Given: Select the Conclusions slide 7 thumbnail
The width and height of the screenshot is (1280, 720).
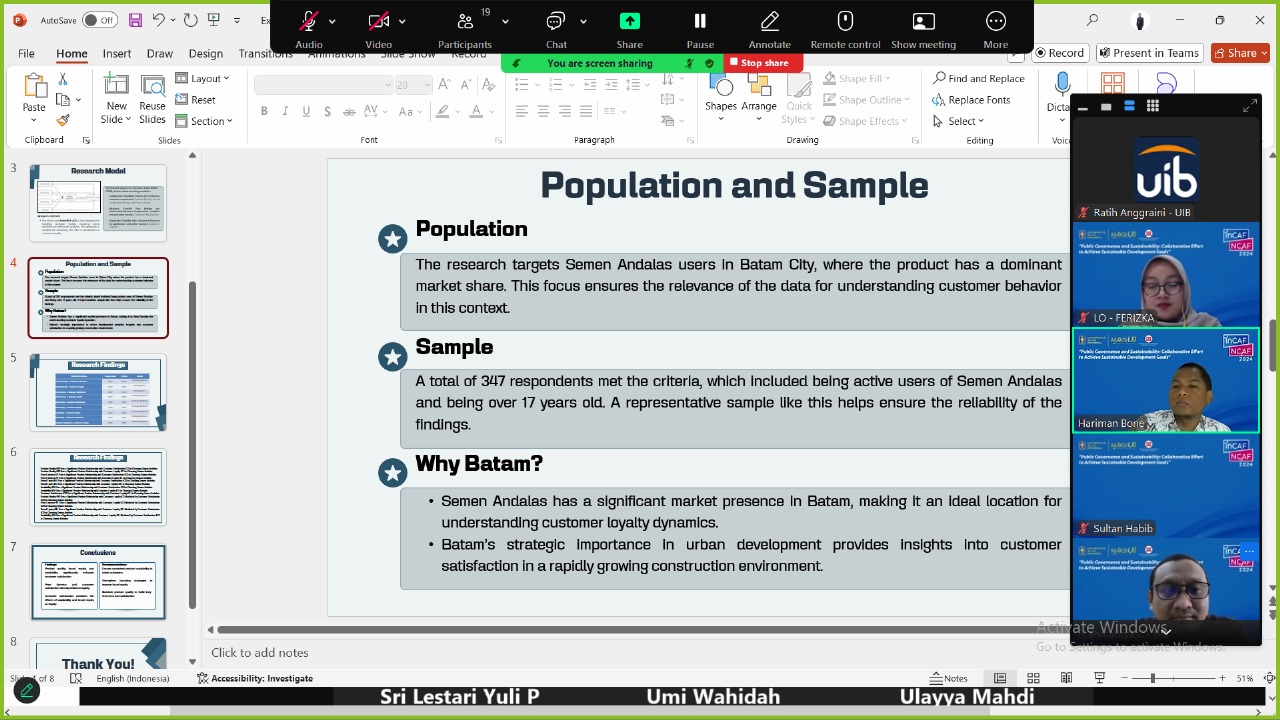Looking at the screenshot, I should coord(98,582).
